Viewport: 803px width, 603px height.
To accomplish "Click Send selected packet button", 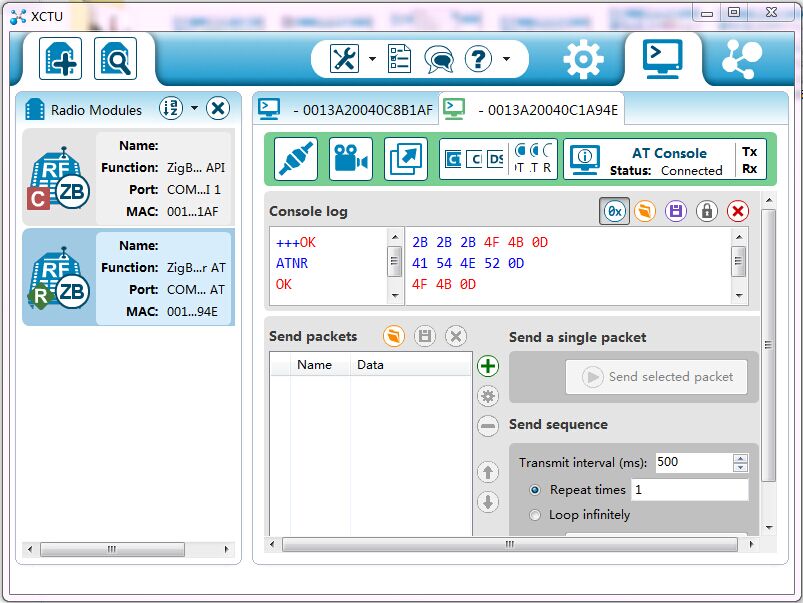I will click(x=657, y=377).
